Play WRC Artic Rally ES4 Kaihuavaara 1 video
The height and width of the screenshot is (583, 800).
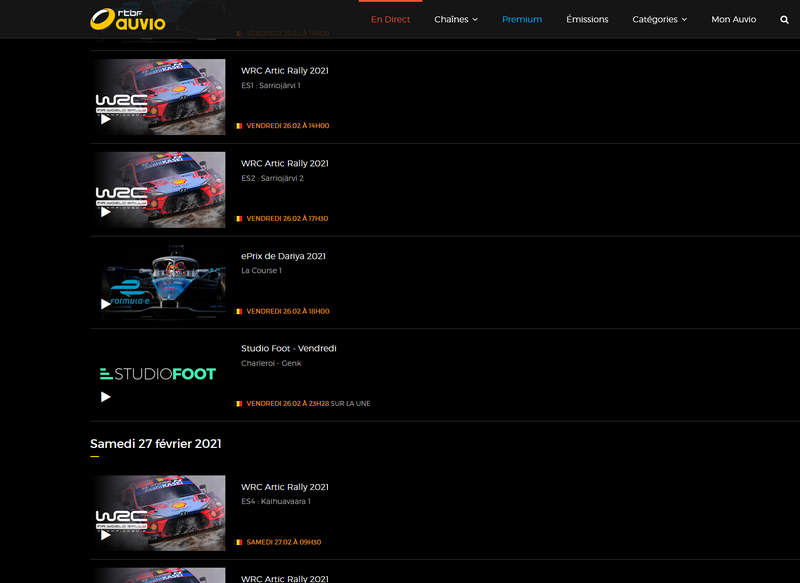pos(106,535)
